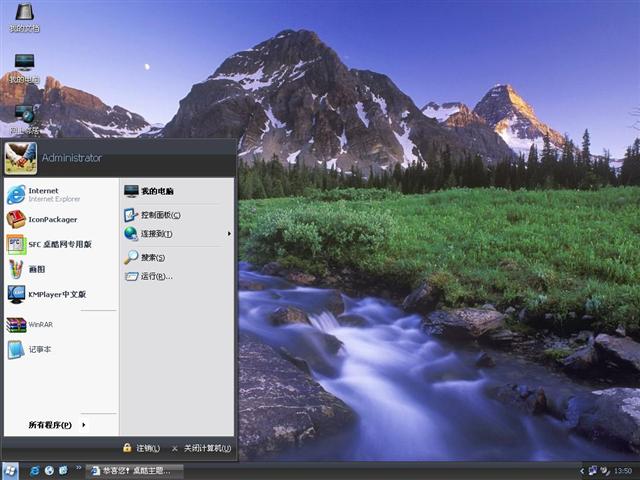Open 控制面板 (Control Panel) entry
The image size is (640, 480).
160,215
